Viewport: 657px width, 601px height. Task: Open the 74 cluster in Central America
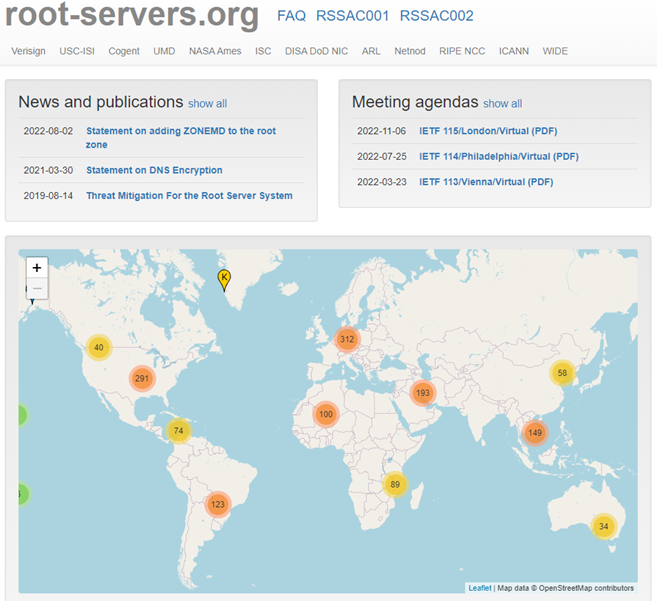pos(178,430)
